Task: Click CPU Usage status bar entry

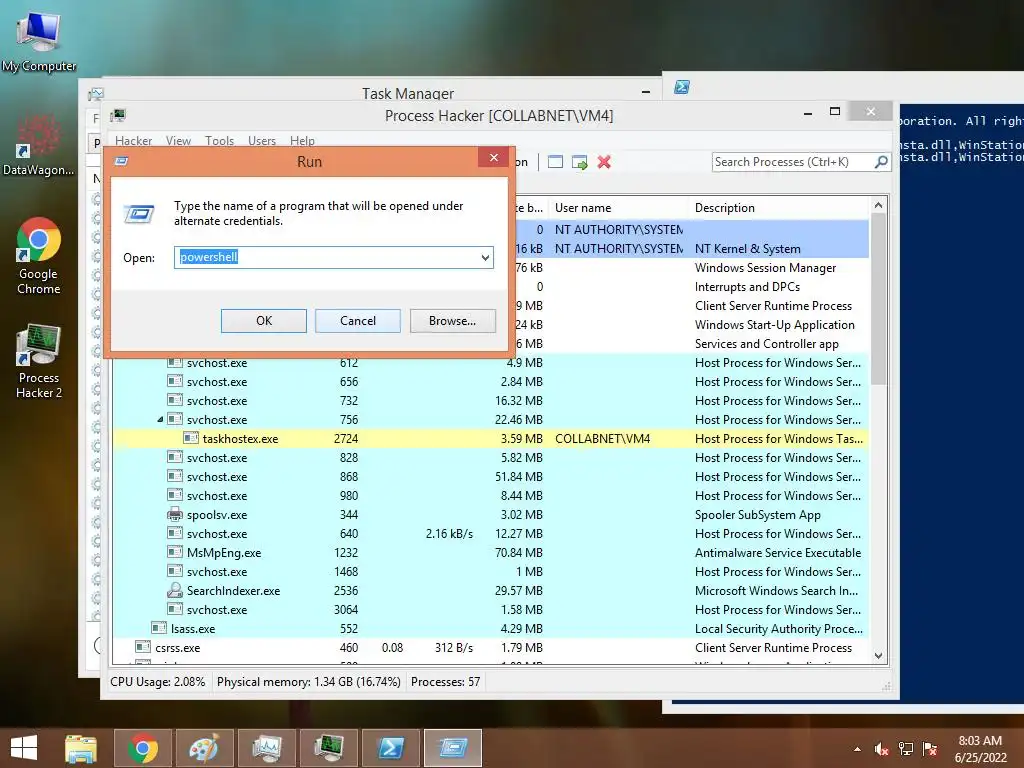Action: pos(157,682)
